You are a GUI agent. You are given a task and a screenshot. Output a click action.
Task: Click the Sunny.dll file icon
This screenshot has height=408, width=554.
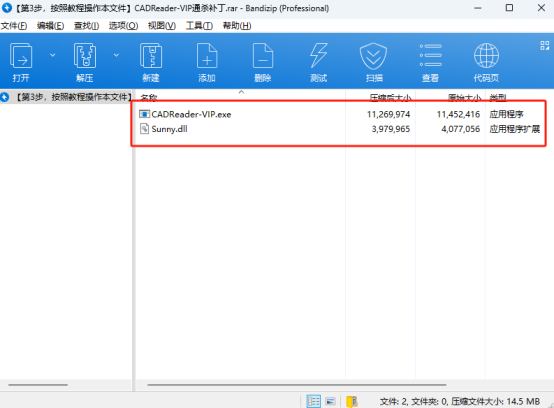[144, 129]
